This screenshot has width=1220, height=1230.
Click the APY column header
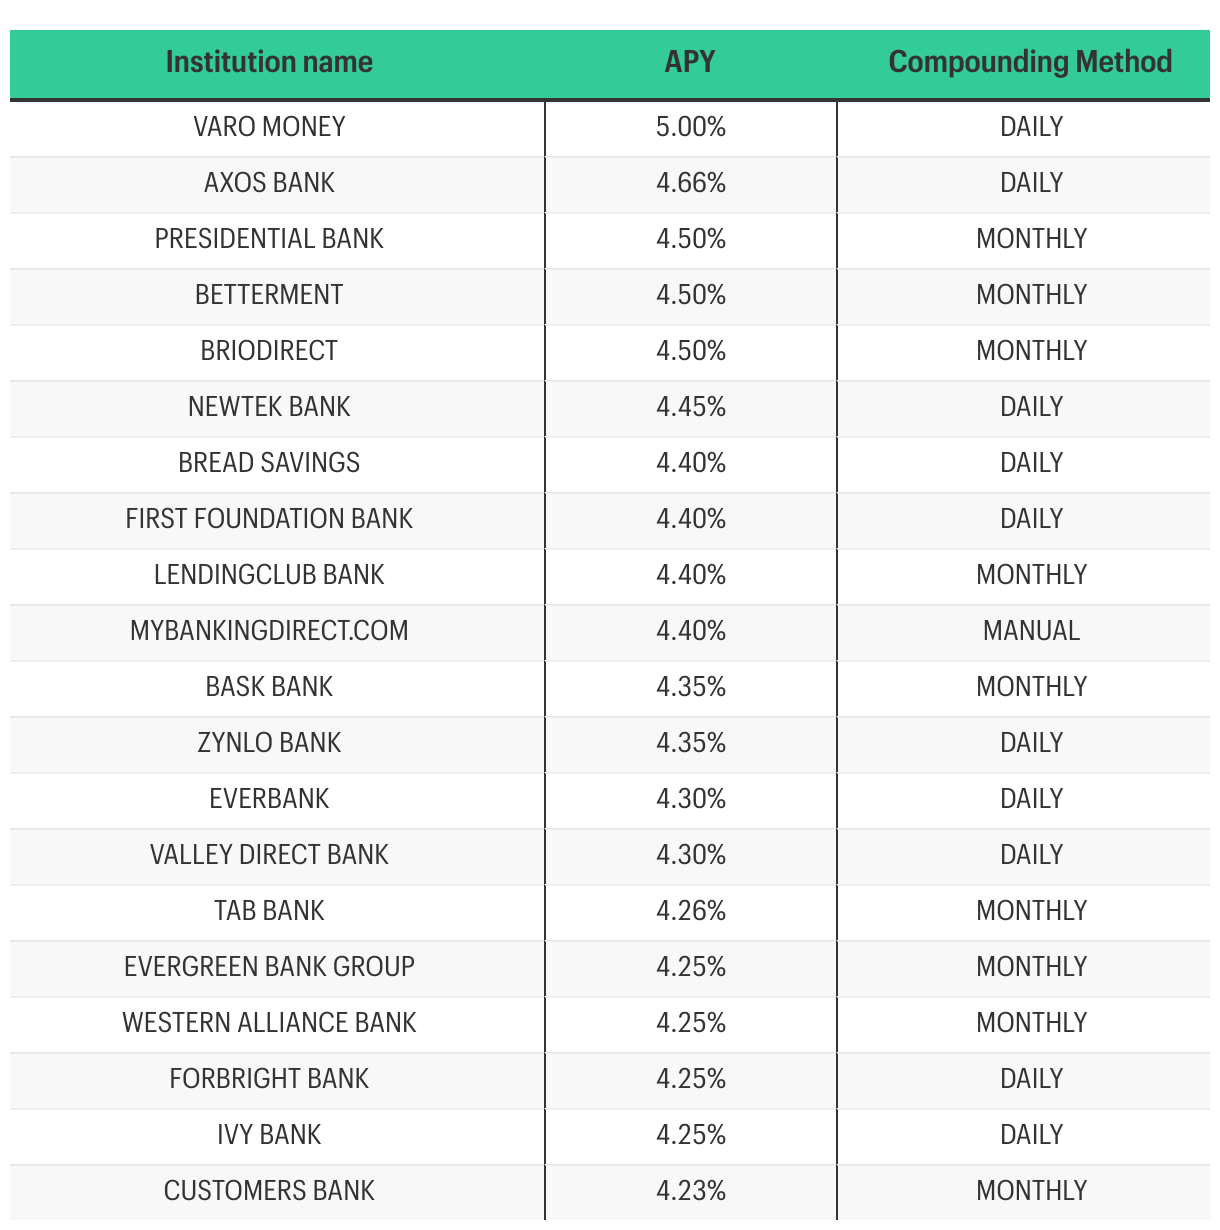(690, 62)
